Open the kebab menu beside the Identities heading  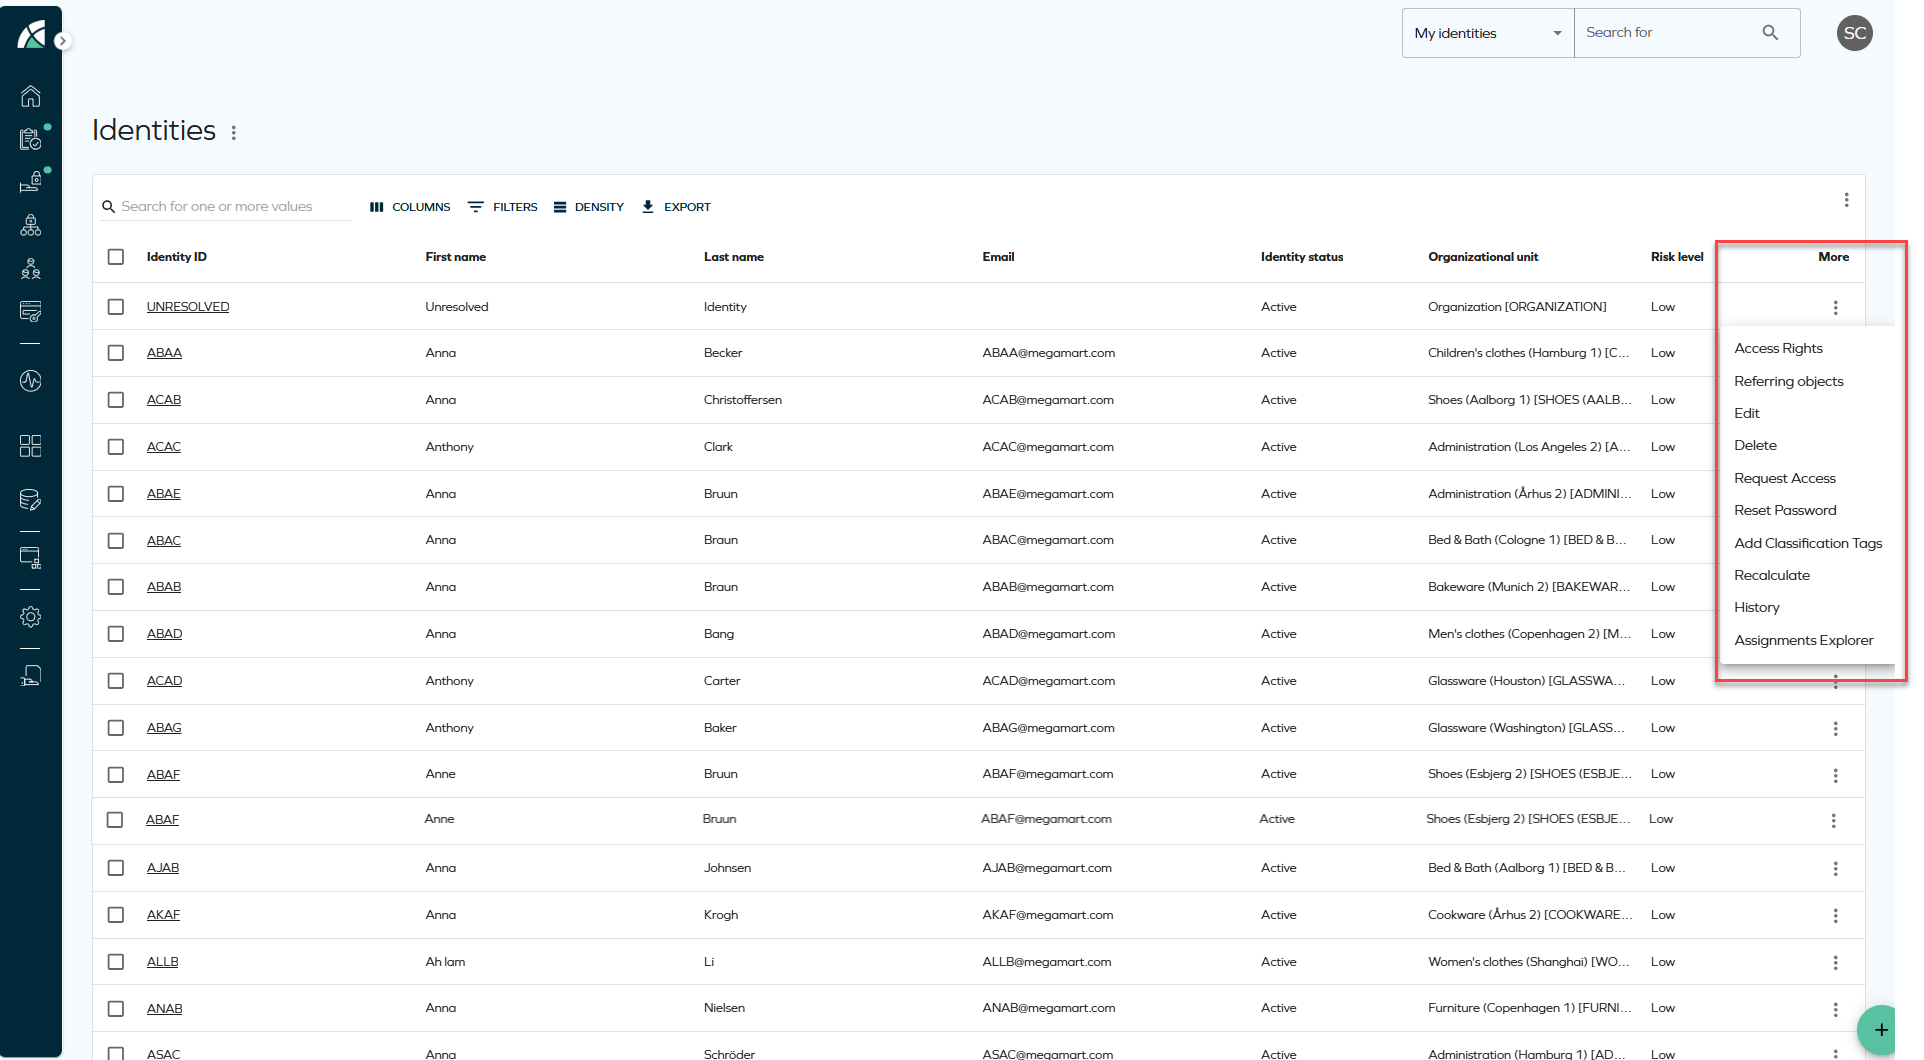pyautogui.click(x=233, y=130)
